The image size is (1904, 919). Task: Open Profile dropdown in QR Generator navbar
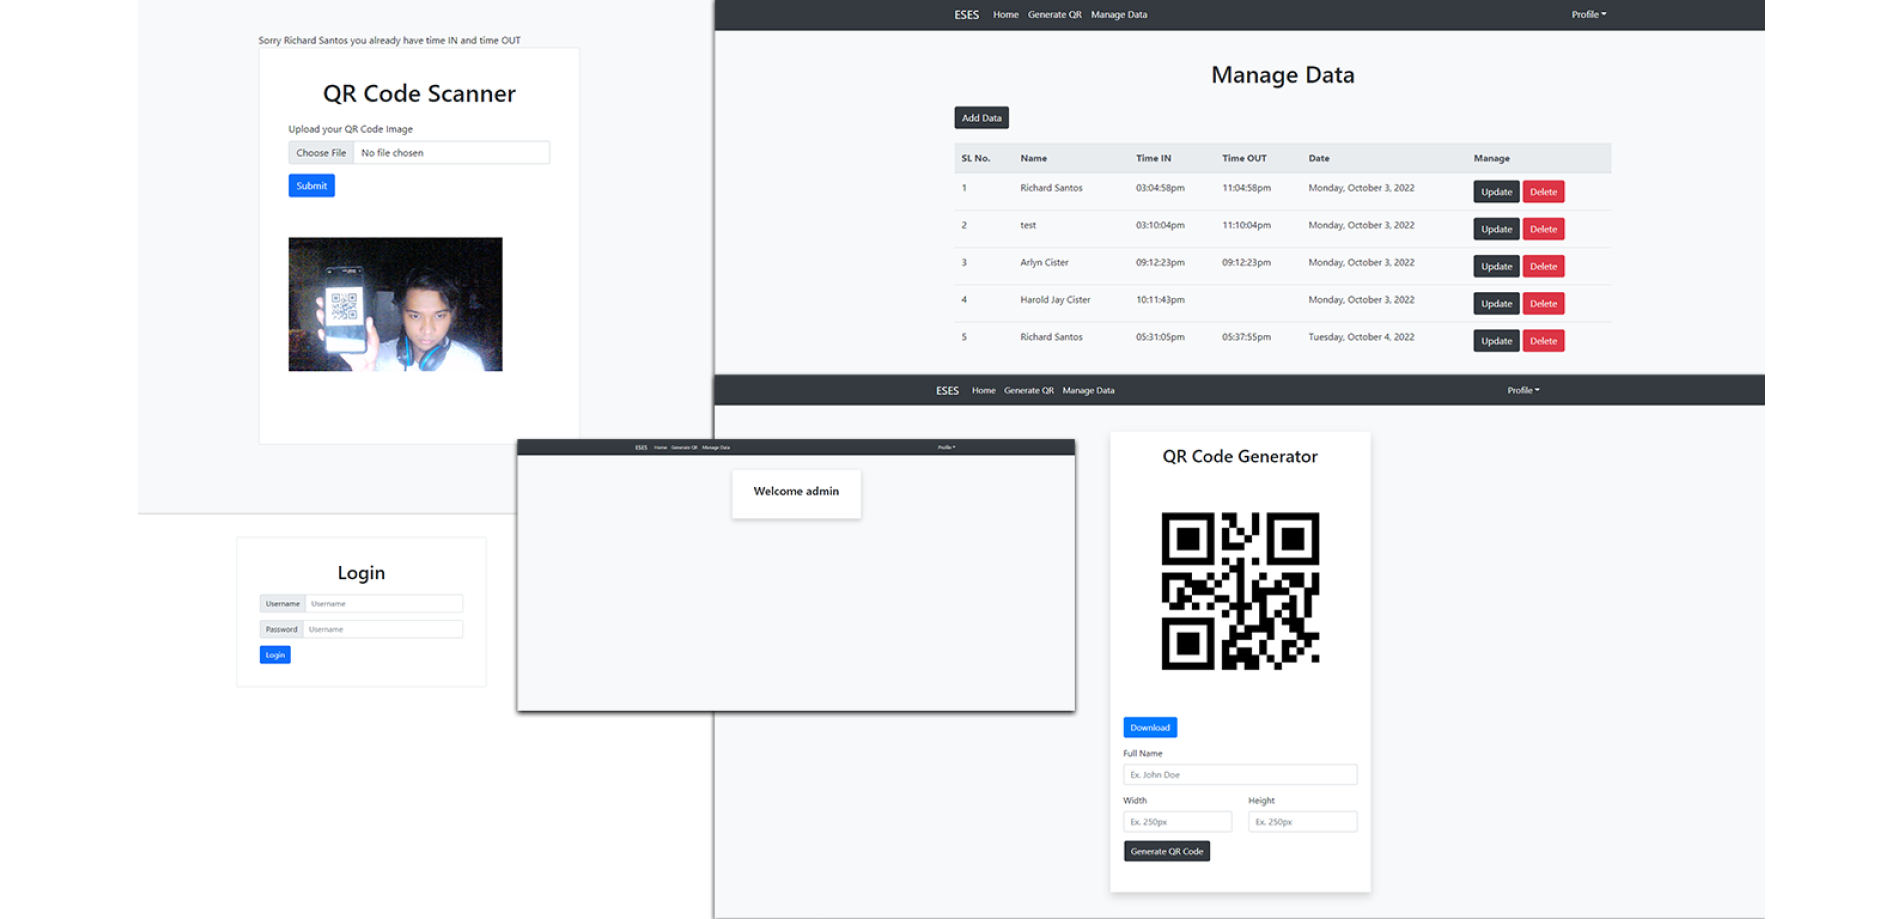pyautogui.click(x=1523, y=391)
